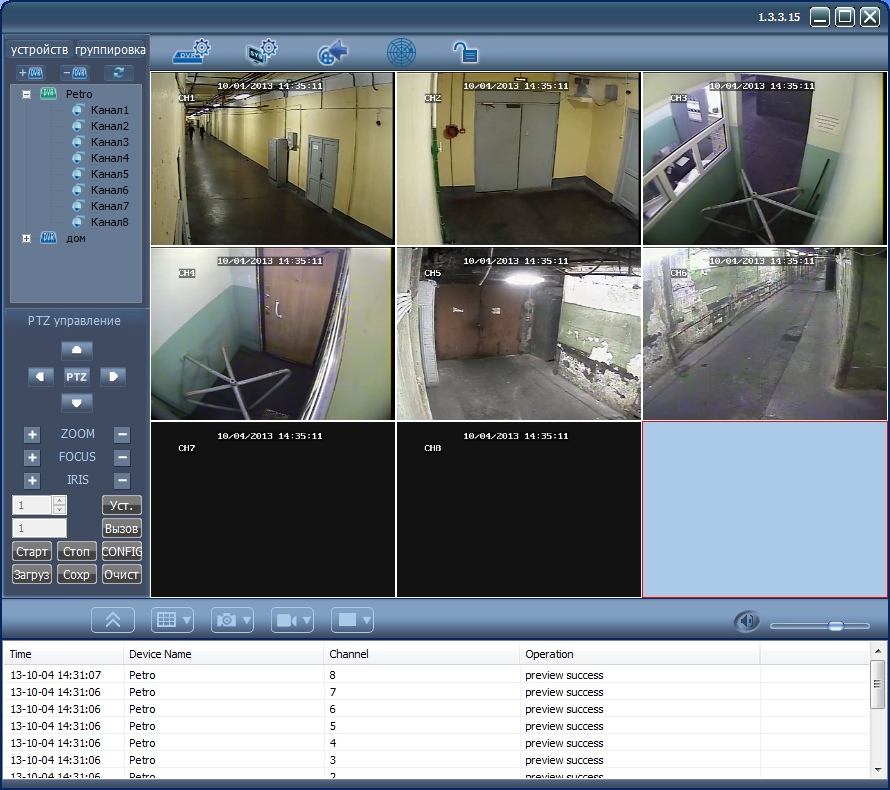The image size is (890, 790).
Task: Refresh the device list
Action: (x=119, y=73)
